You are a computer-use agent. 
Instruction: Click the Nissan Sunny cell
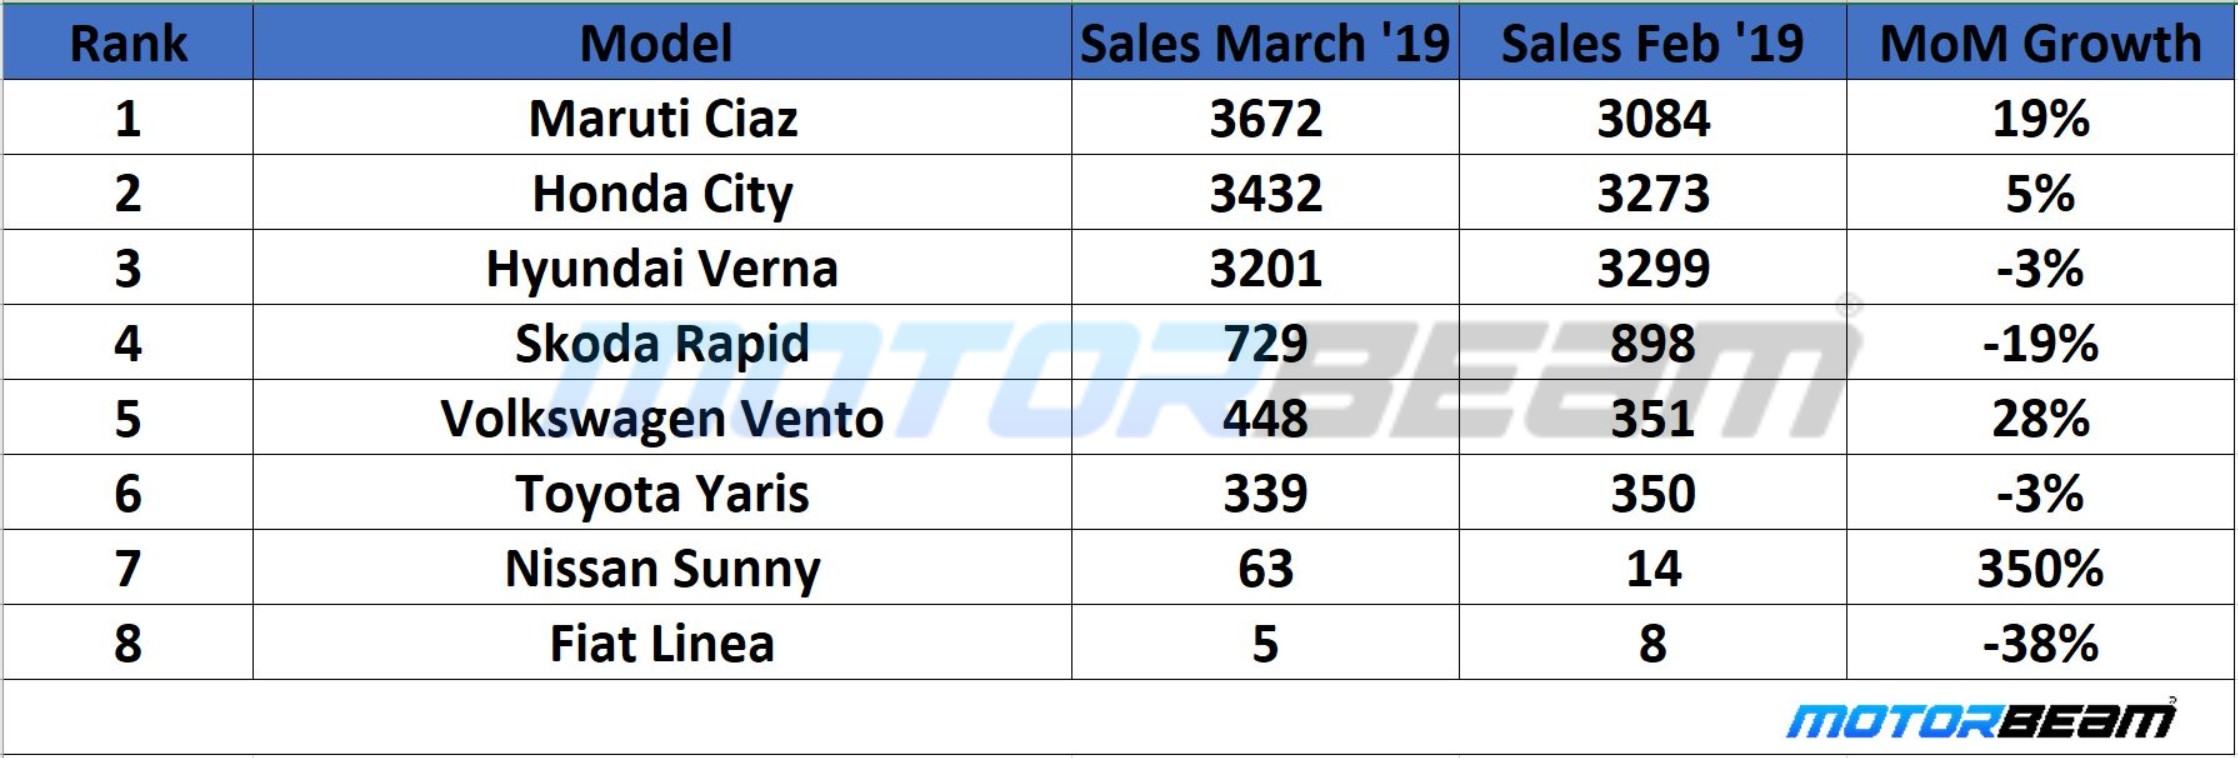(663, 569)
